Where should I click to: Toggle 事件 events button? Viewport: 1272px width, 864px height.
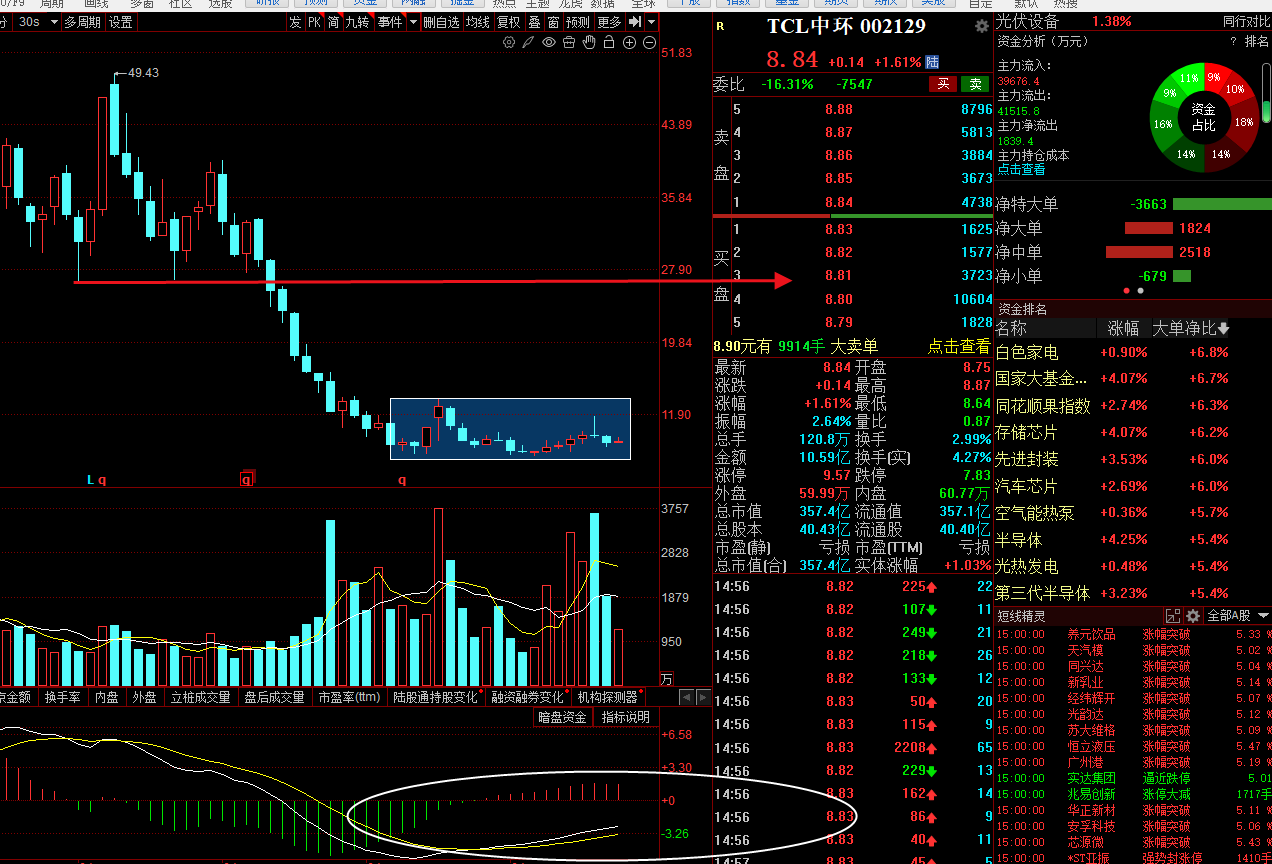(x=390, y=22)
